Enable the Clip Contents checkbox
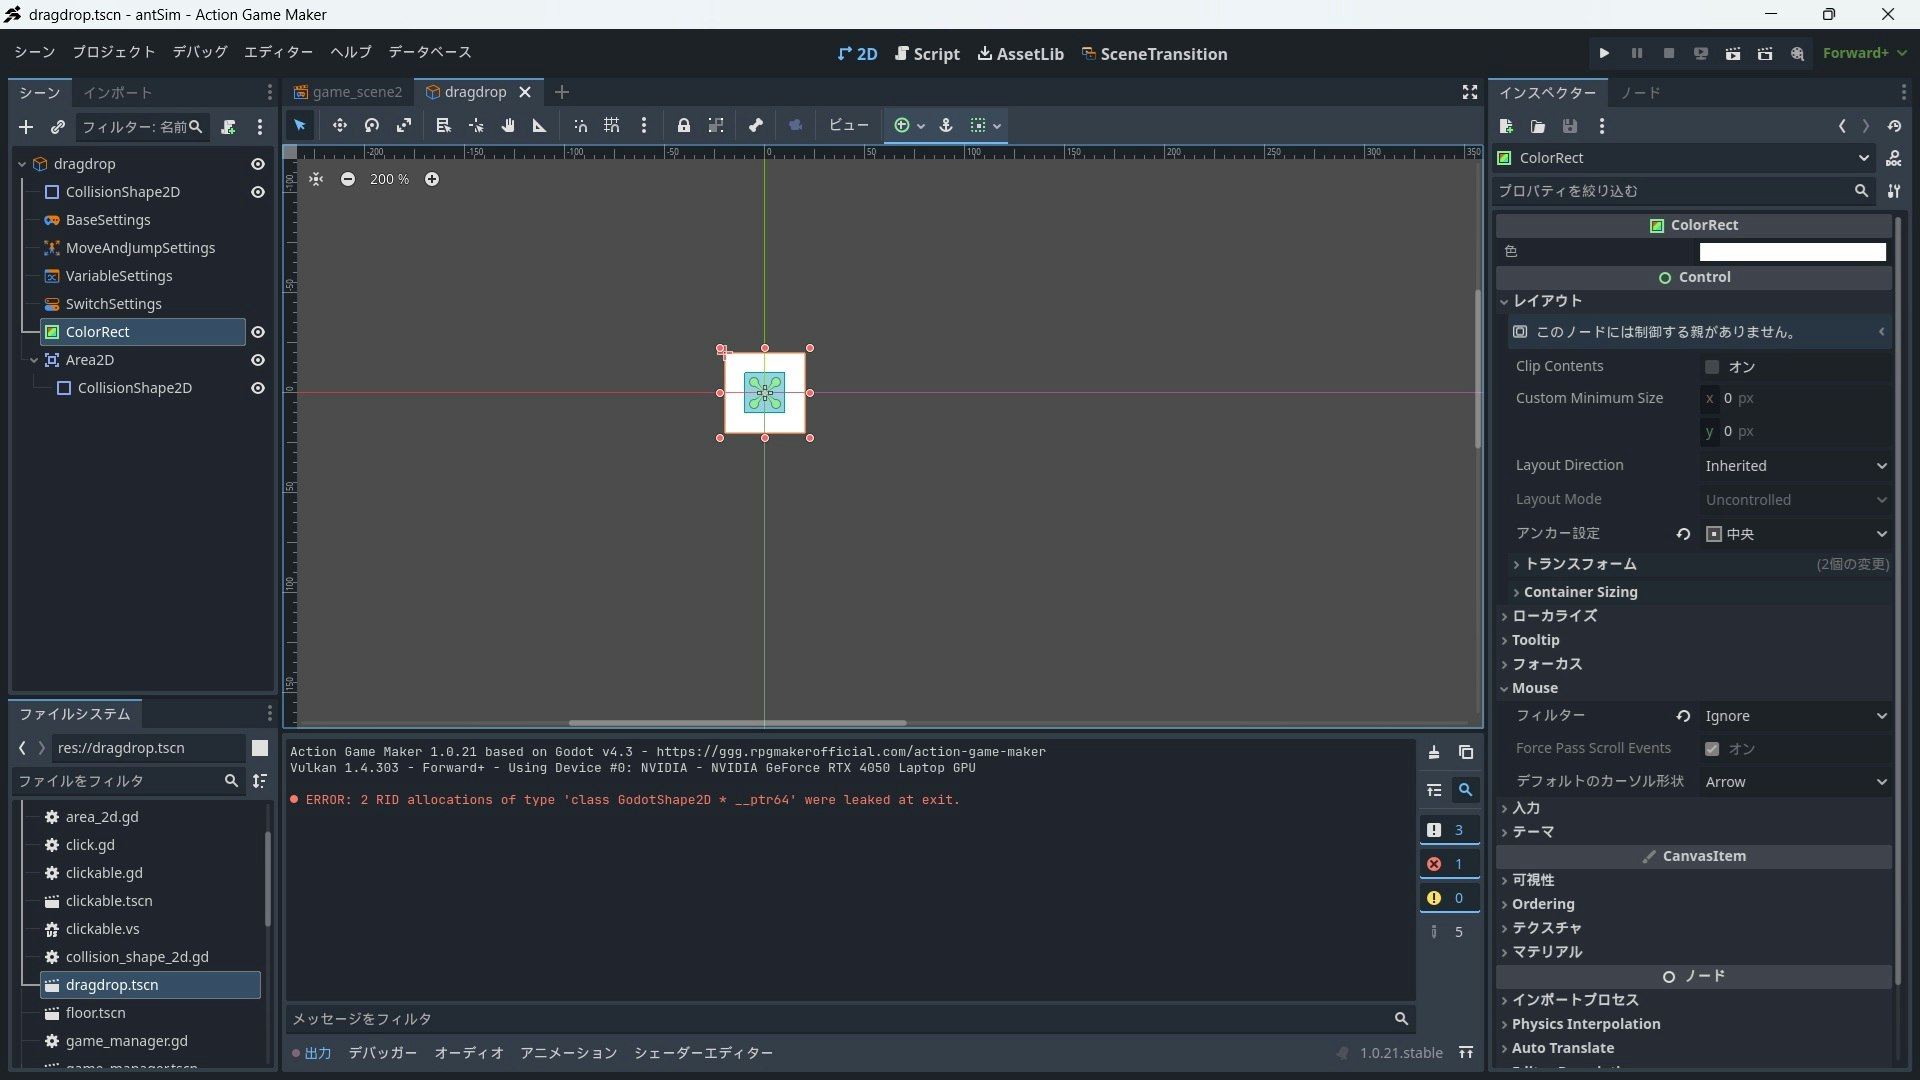The width and height of the screenshot is (1920, 1080). (x=1712, y=367)
